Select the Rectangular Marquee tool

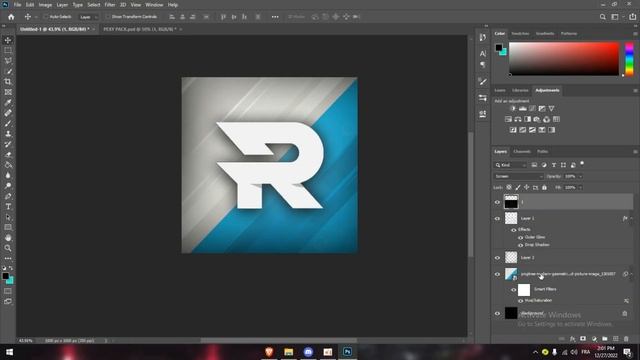(8, 50)
